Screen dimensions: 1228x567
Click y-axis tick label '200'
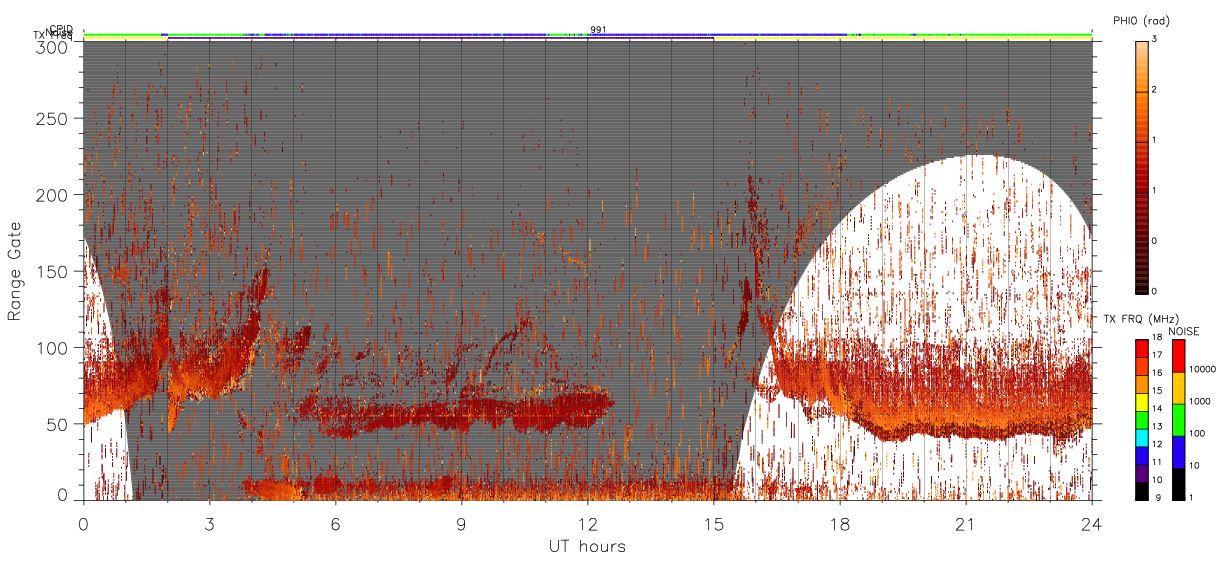coord(52,195)
